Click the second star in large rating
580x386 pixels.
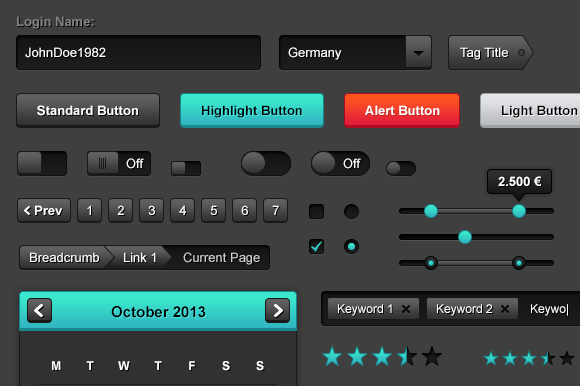[357, 356]
